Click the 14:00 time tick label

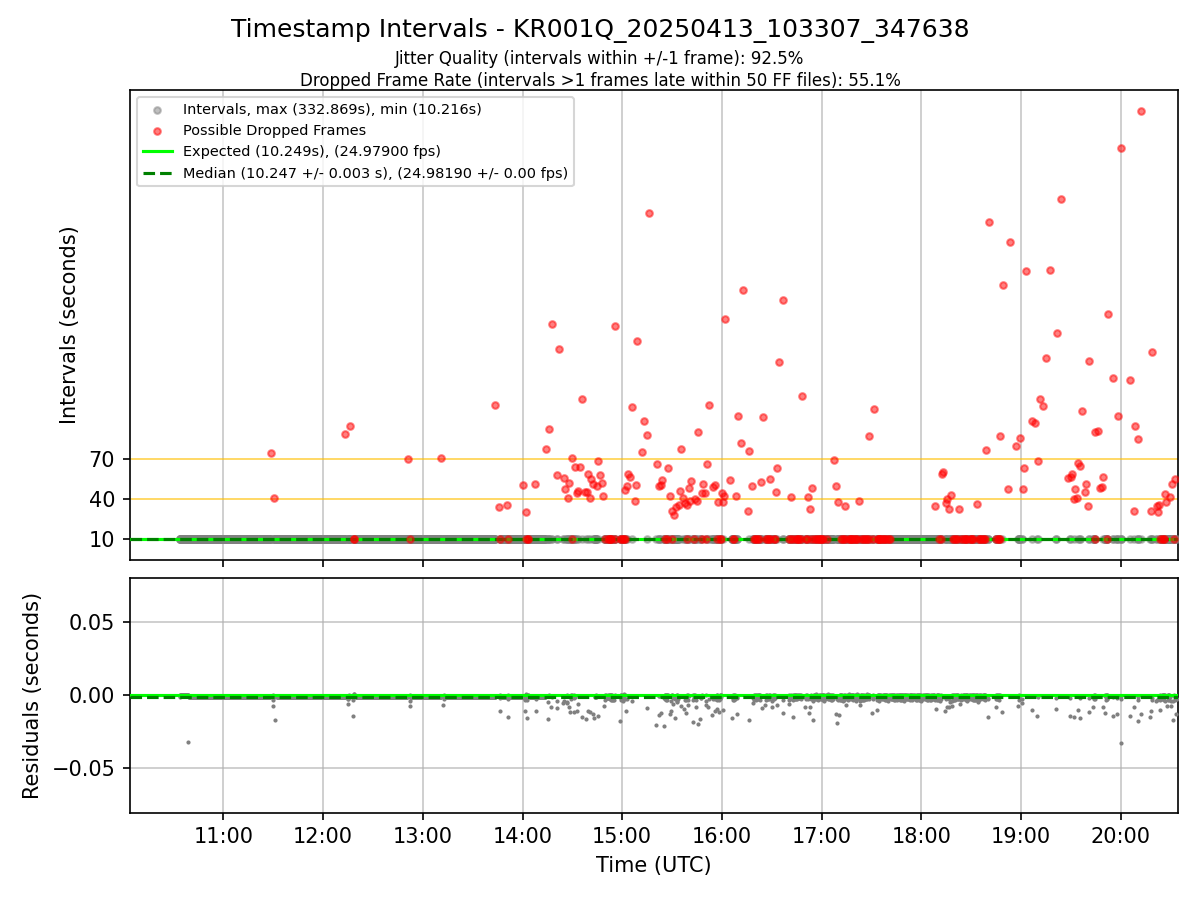[x=523, y=835]
